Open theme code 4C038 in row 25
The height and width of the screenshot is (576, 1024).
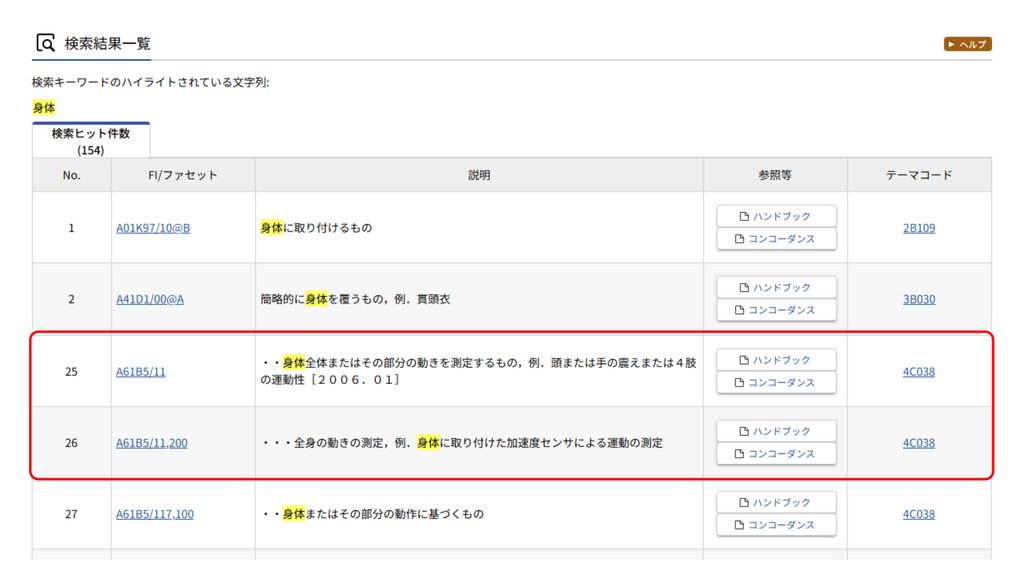[919, 372]
